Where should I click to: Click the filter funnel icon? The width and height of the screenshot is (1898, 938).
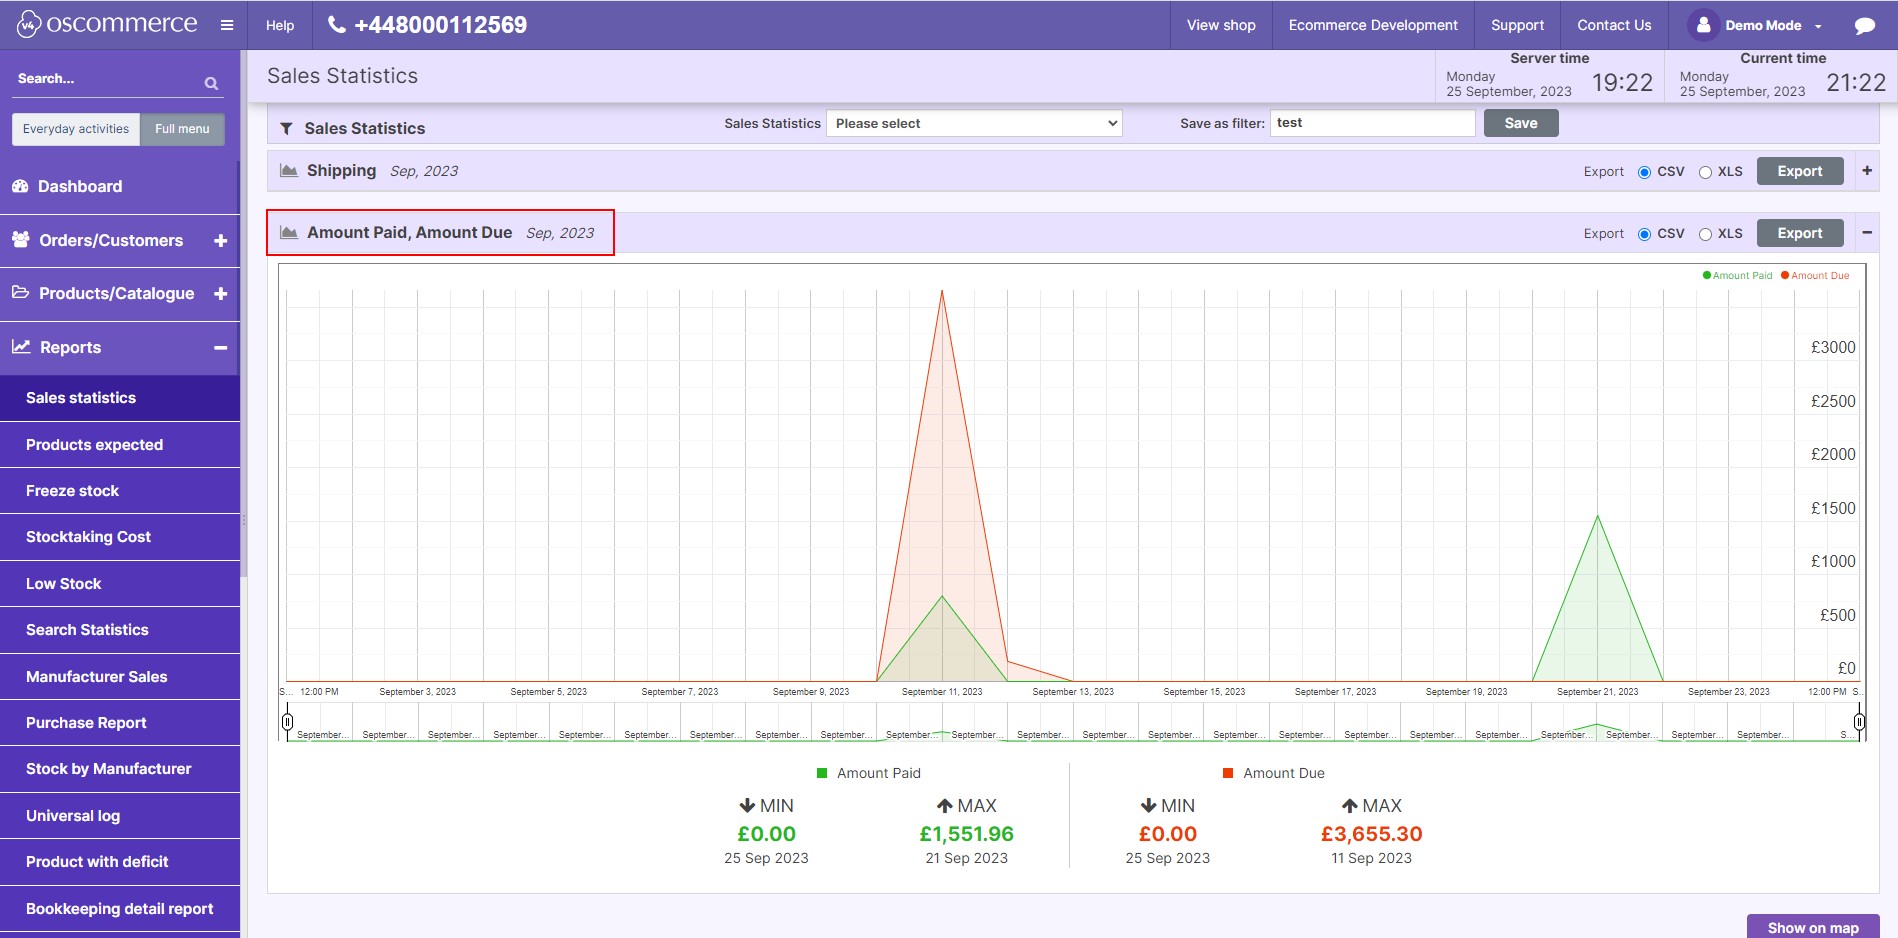tap(287, 128)
